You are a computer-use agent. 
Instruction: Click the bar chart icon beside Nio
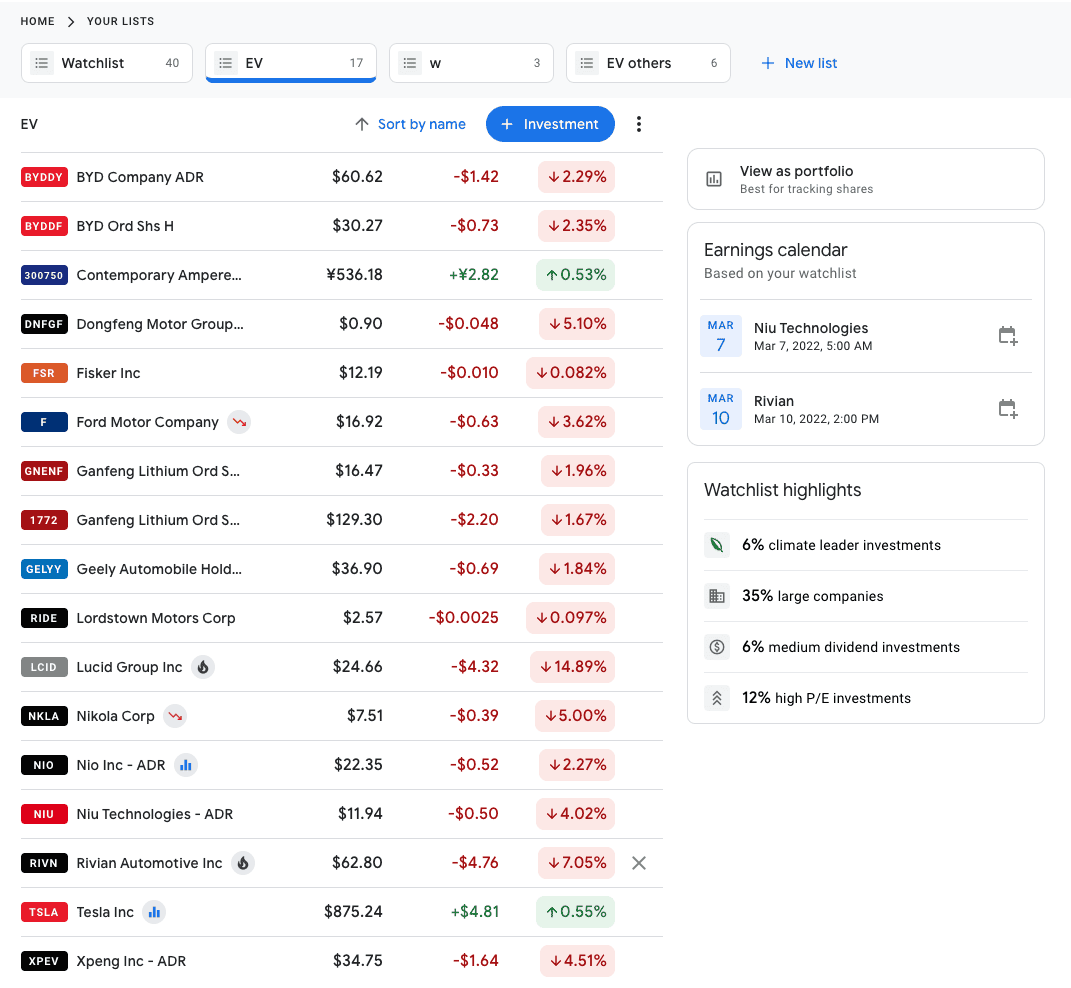pos(186,765)
